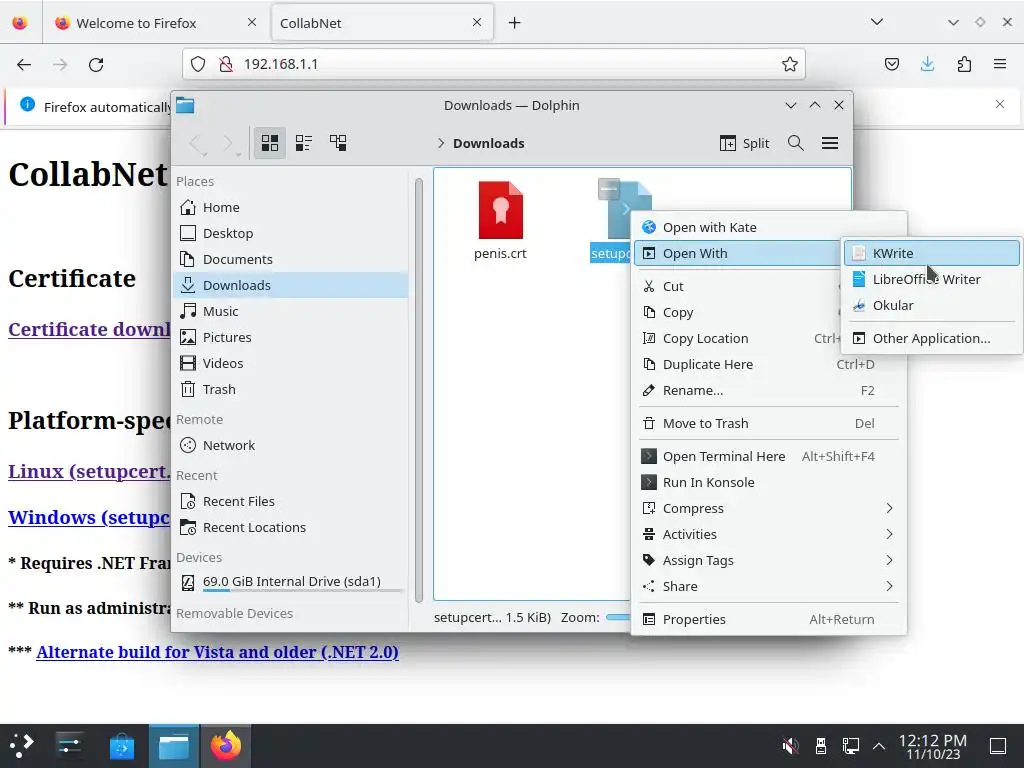Viewport: 1024px width, 768px height.
Task: Choose LibreOffice Writer from submenu
Action: point(931,280)
